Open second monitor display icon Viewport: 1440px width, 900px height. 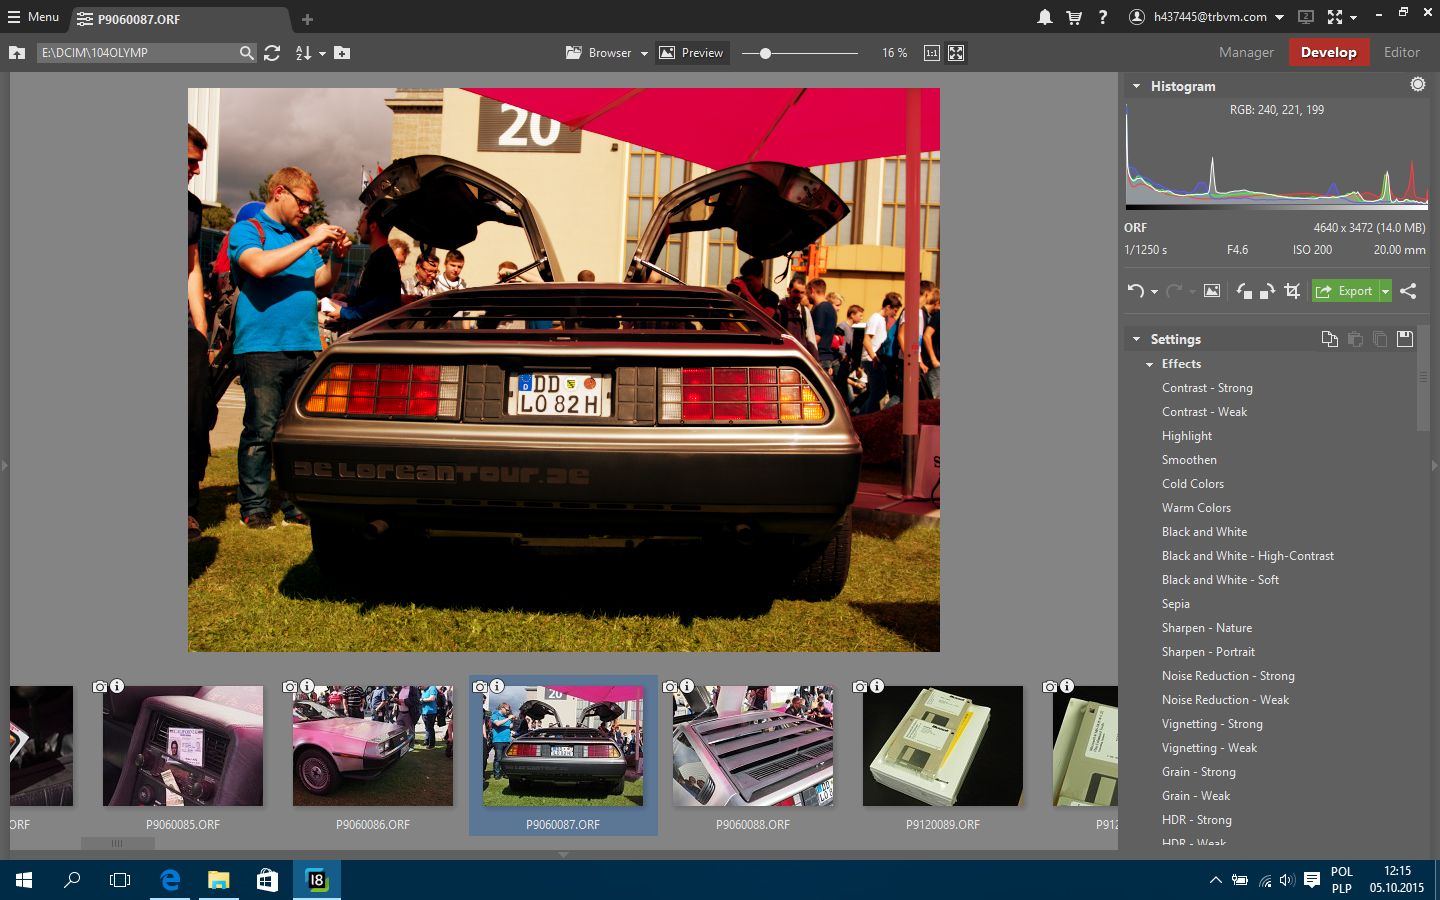tap(1306, 17)
